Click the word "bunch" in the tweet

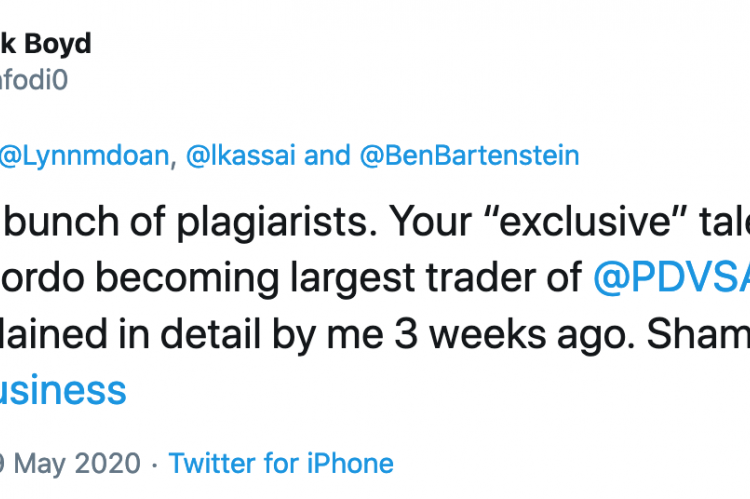[61, 221]
